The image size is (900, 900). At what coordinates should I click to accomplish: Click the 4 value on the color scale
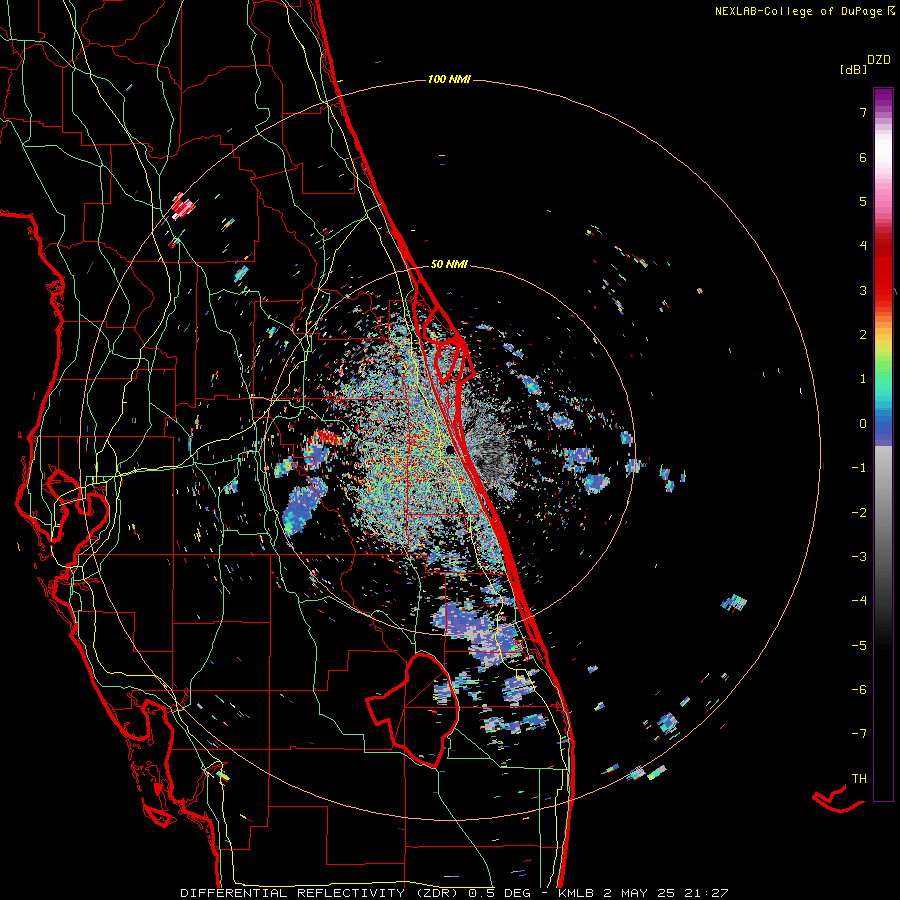click(x=863, y=246)
